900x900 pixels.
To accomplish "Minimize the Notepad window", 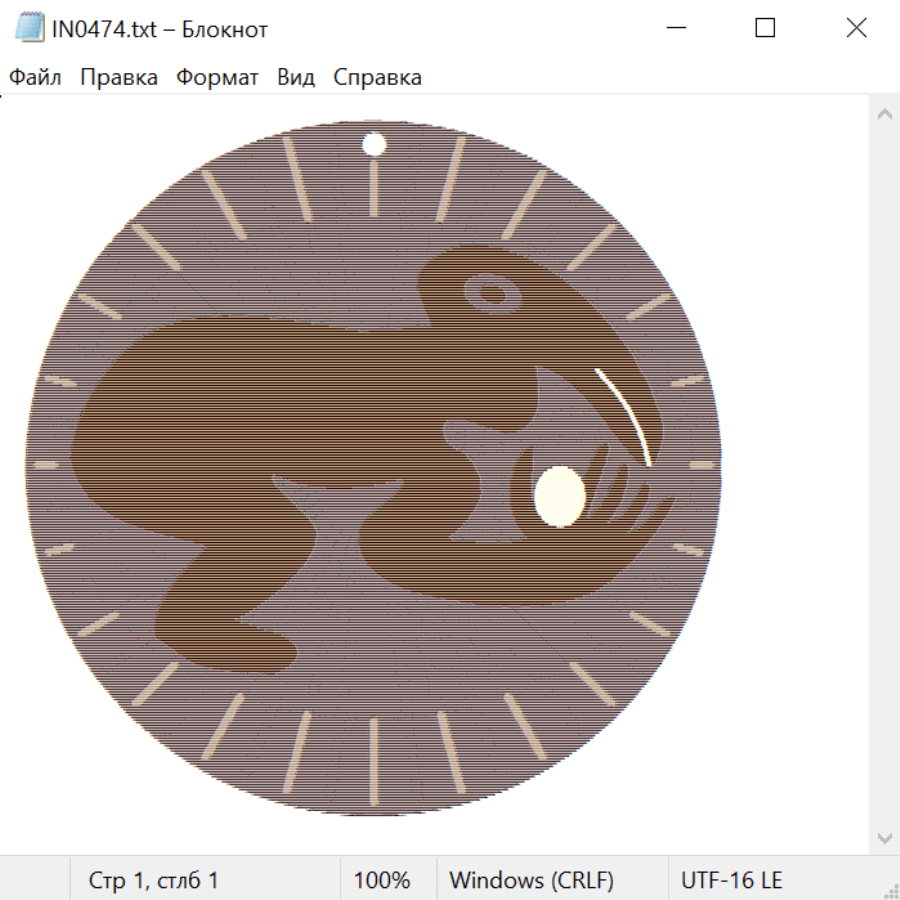I will (x=674, y=29).
